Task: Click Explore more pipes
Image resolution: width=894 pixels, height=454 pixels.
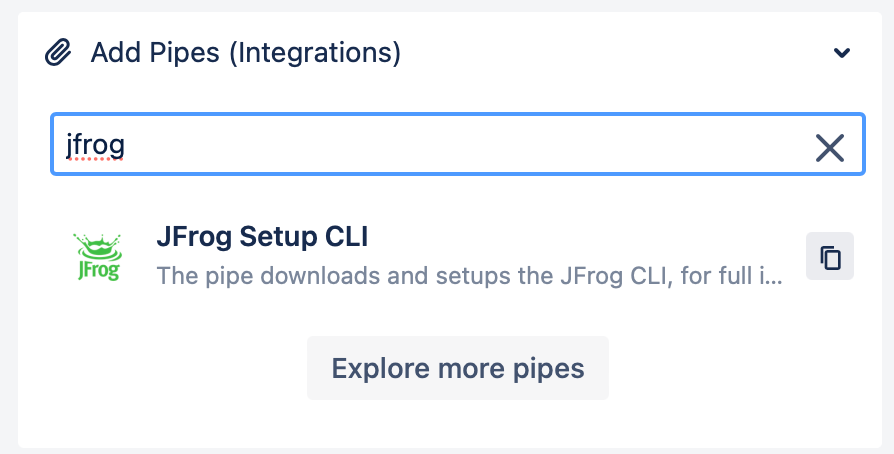Action: [458, 368]
